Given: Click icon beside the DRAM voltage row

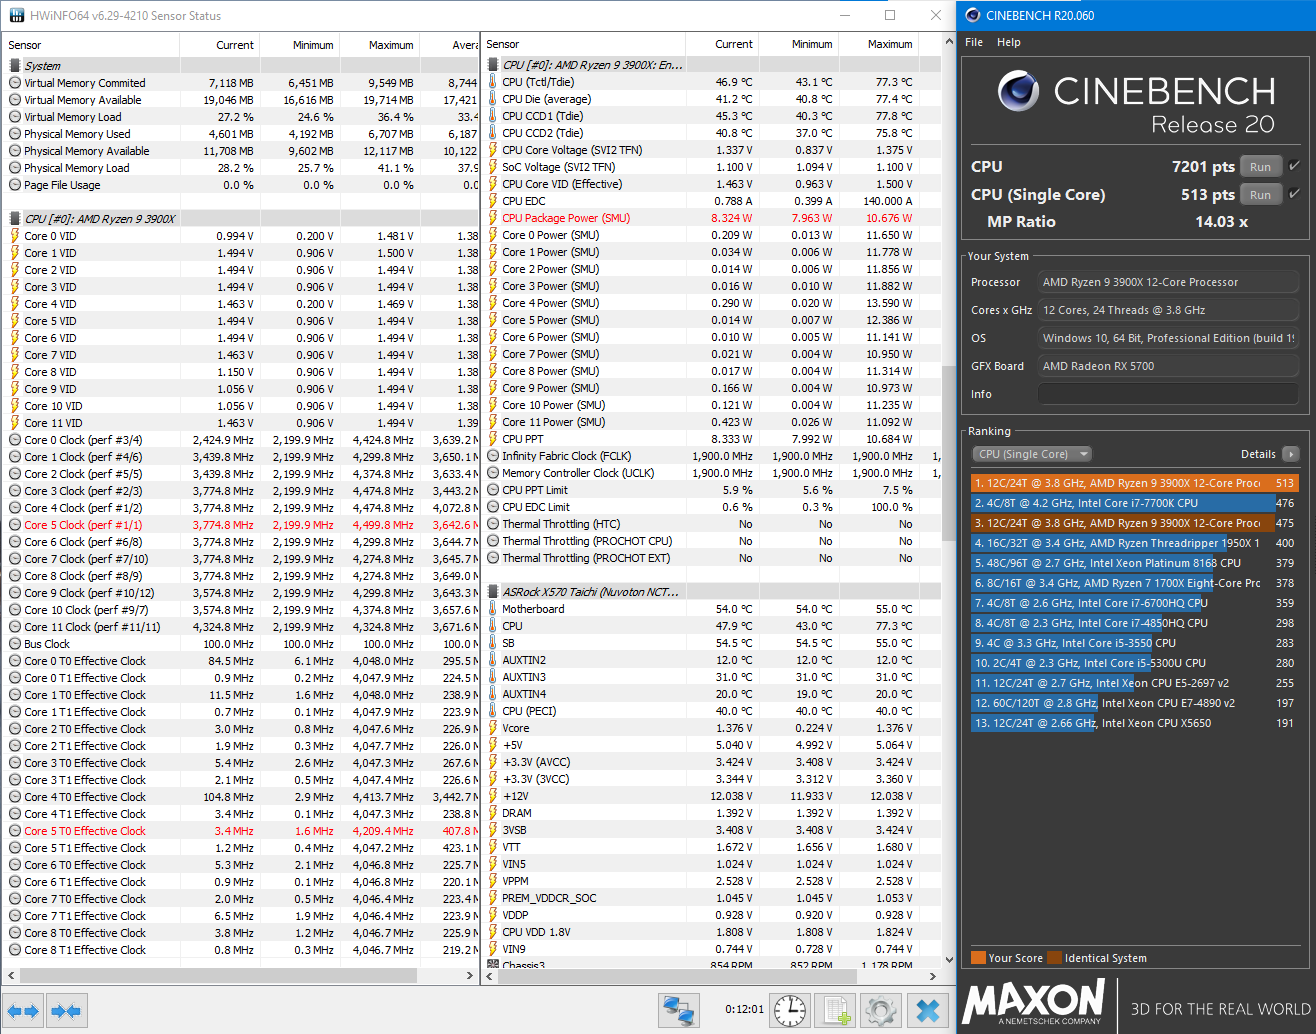Looking at the screenshot, I should tap(493, 813).
